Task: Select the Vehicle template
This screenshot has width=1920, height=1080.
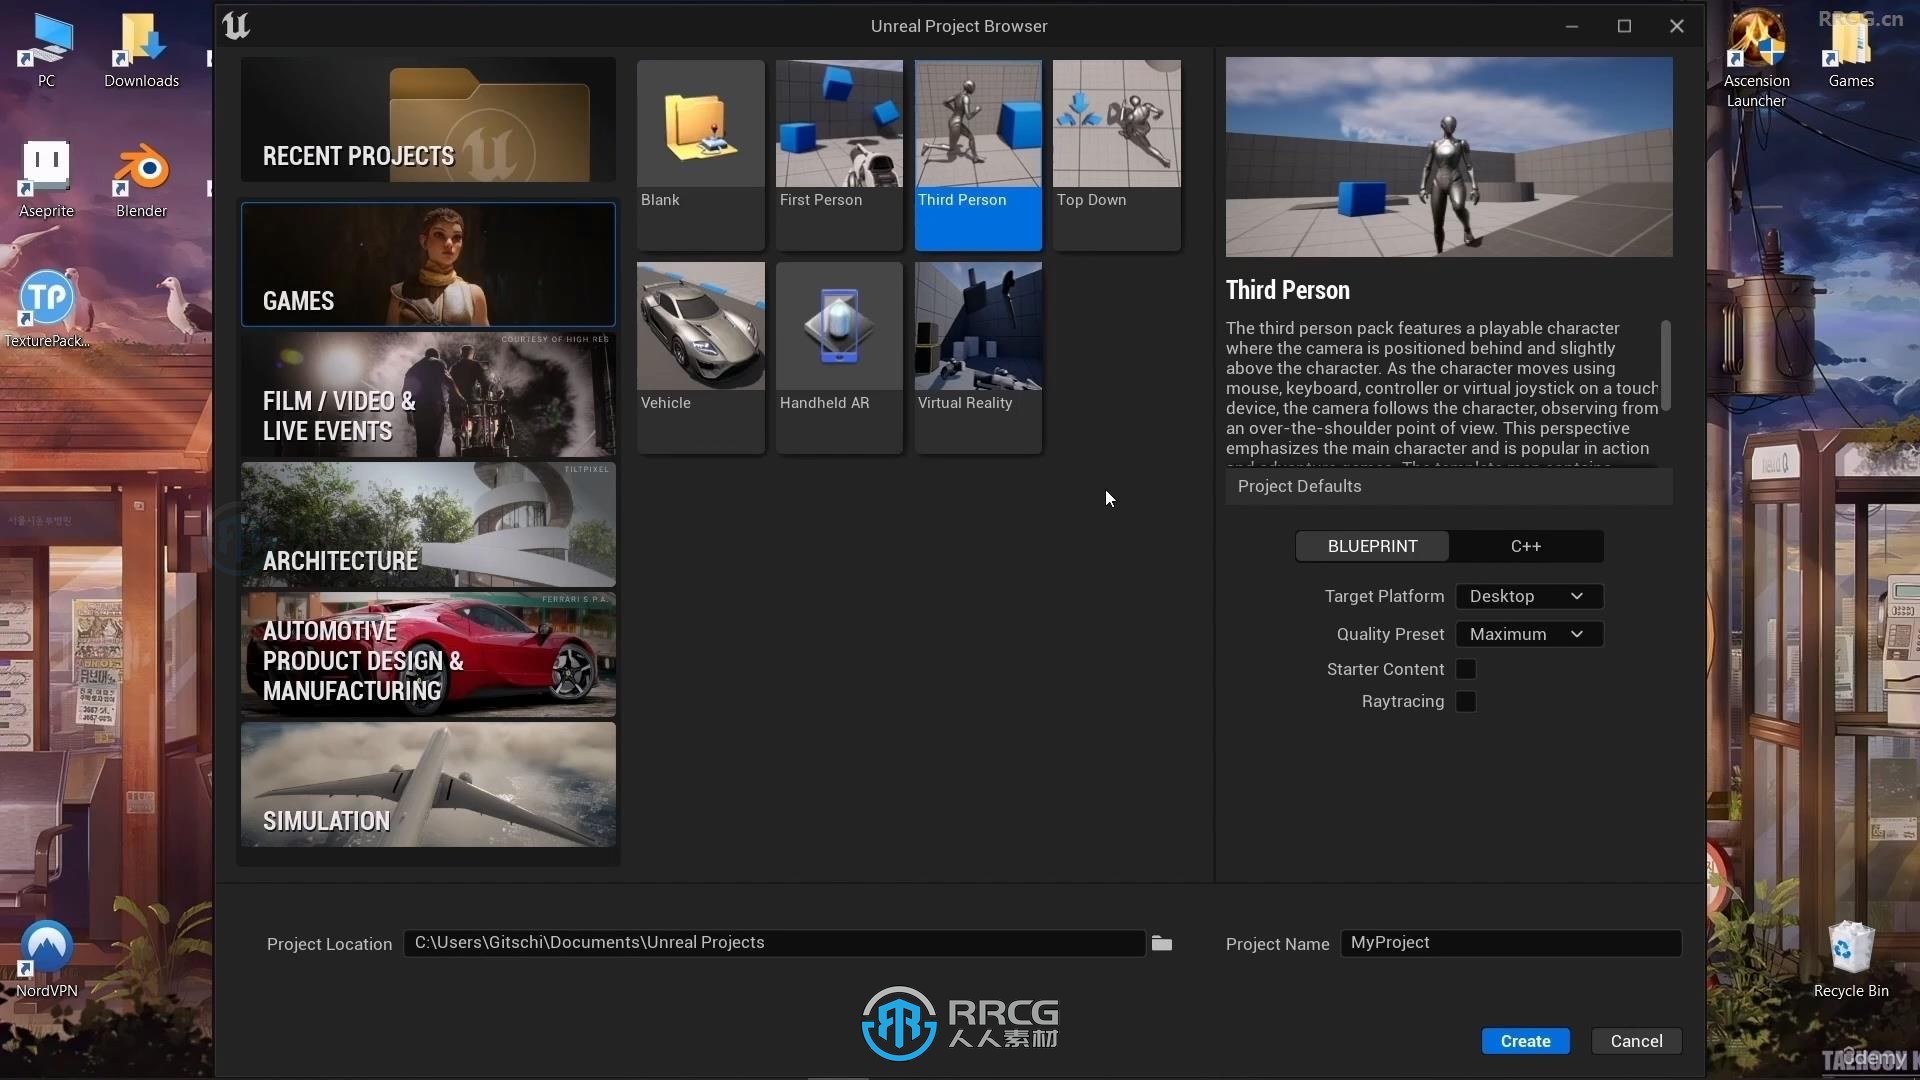Action: point(700,358)
